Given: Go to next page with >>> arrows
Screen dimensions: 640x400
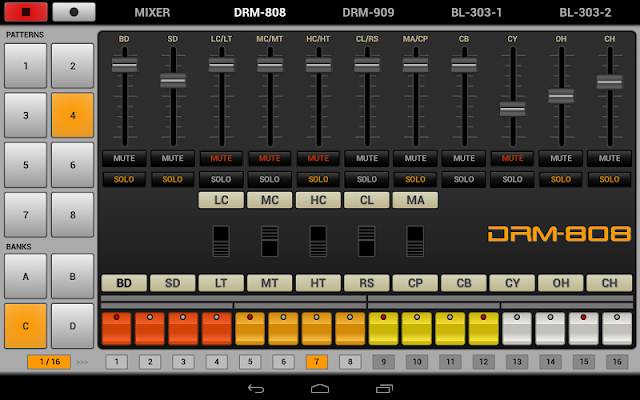Looking at the screenshot, I should pyautogui.click(x=82, y=362).
